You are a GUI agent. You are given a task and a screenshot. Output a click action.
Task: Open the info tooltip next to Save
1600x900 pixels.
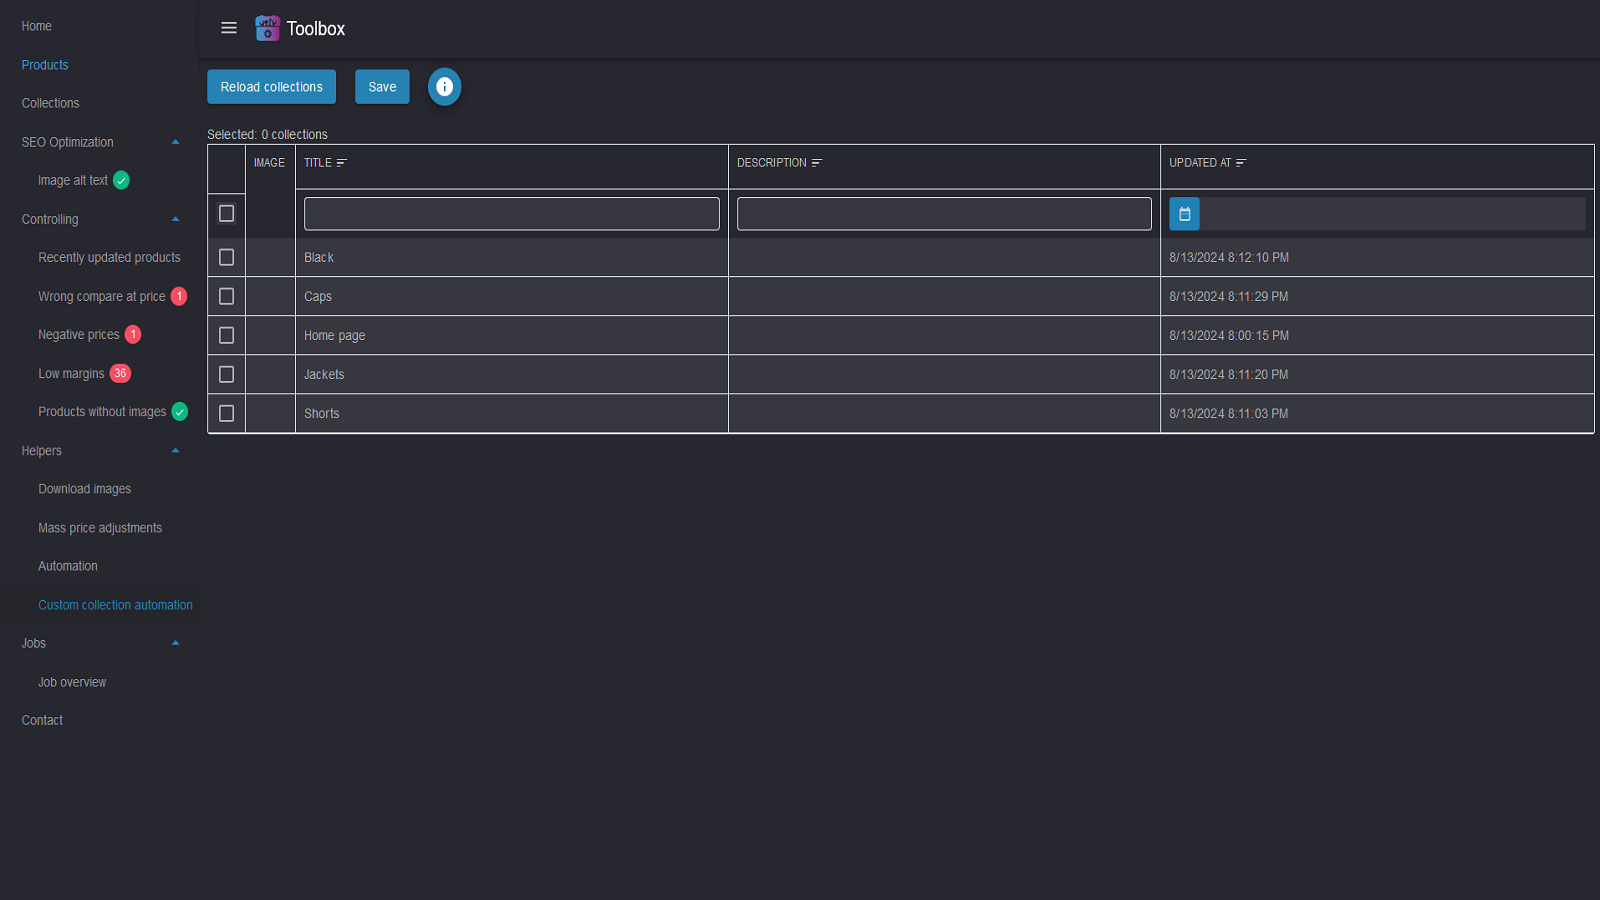tap(444, 87)
